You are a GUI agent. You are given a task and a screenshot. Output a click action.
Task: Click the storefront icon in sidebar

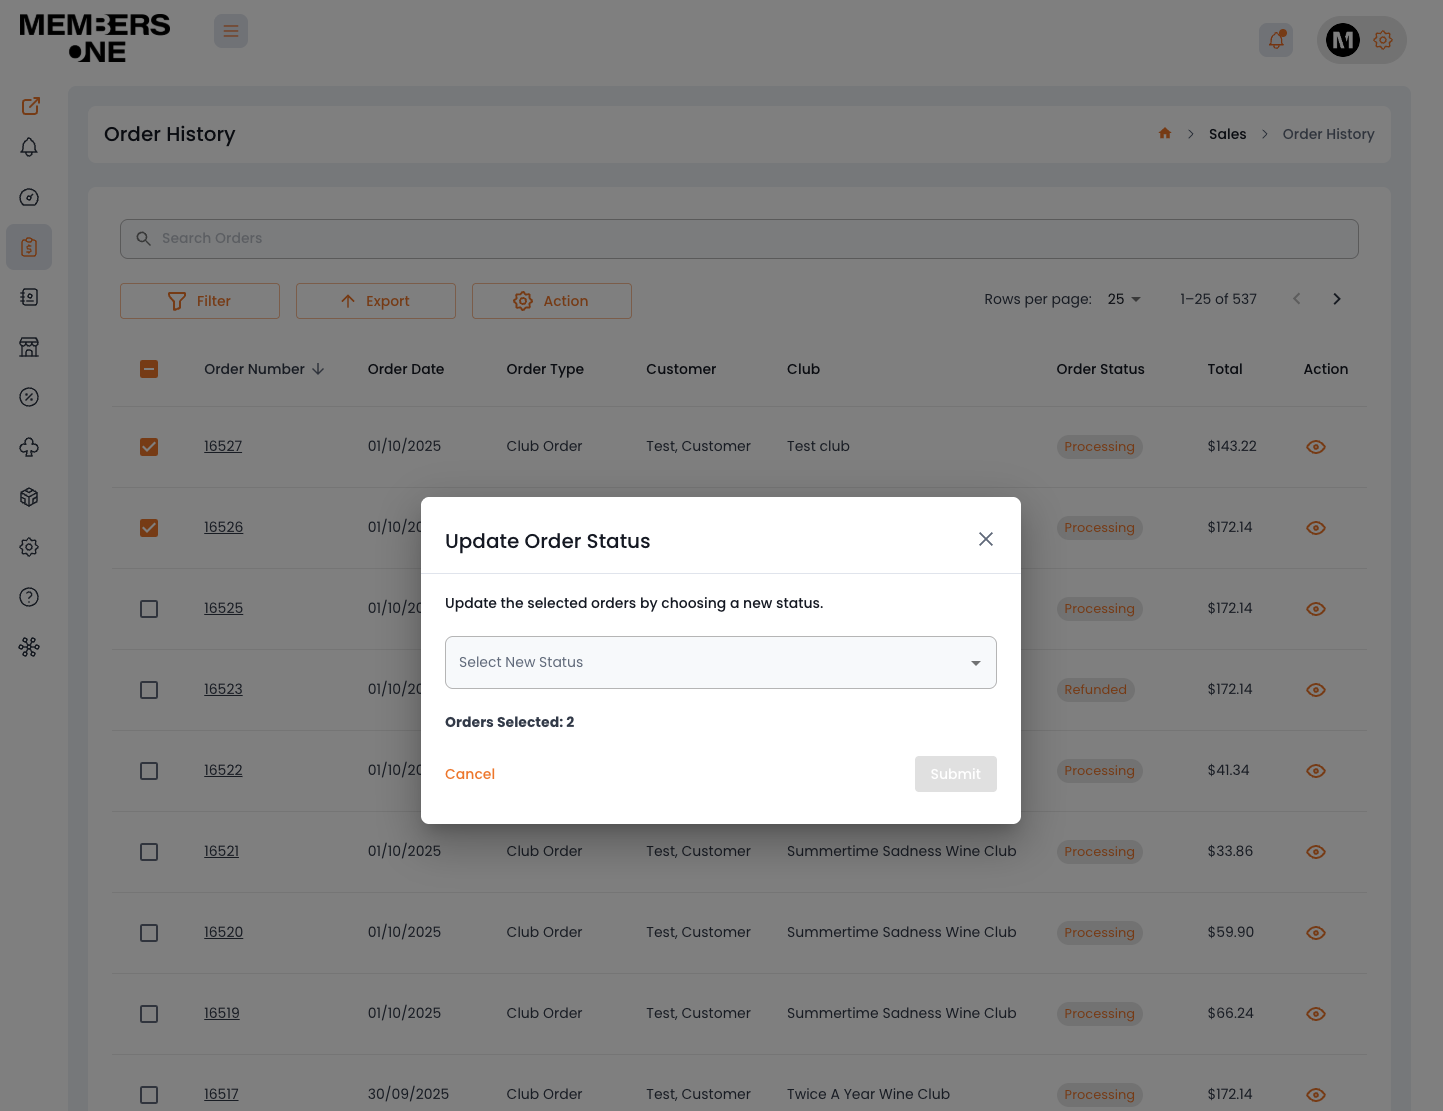click(29, 347)
